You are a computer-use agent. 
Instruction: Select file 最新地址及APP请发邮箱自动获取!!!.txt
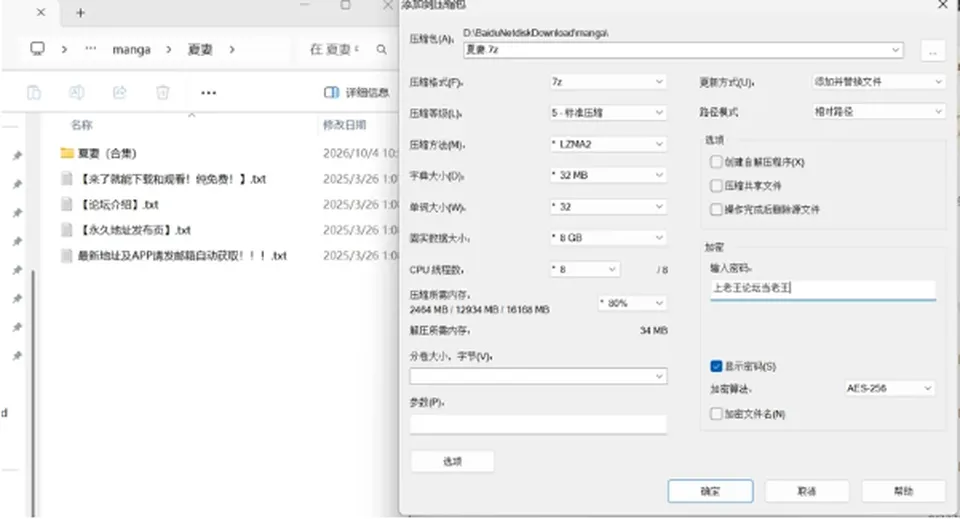182,256
